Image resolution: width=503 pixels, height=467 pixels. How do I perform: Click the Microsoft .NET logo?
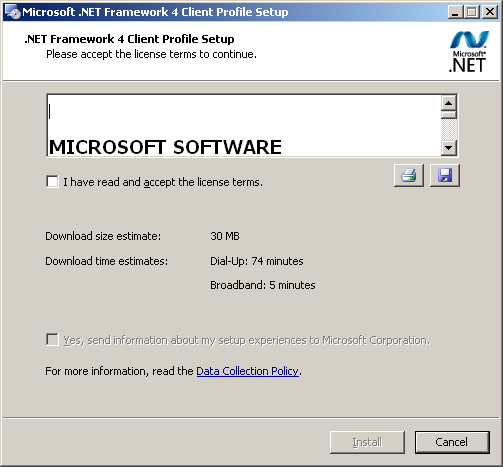(468, 52)
